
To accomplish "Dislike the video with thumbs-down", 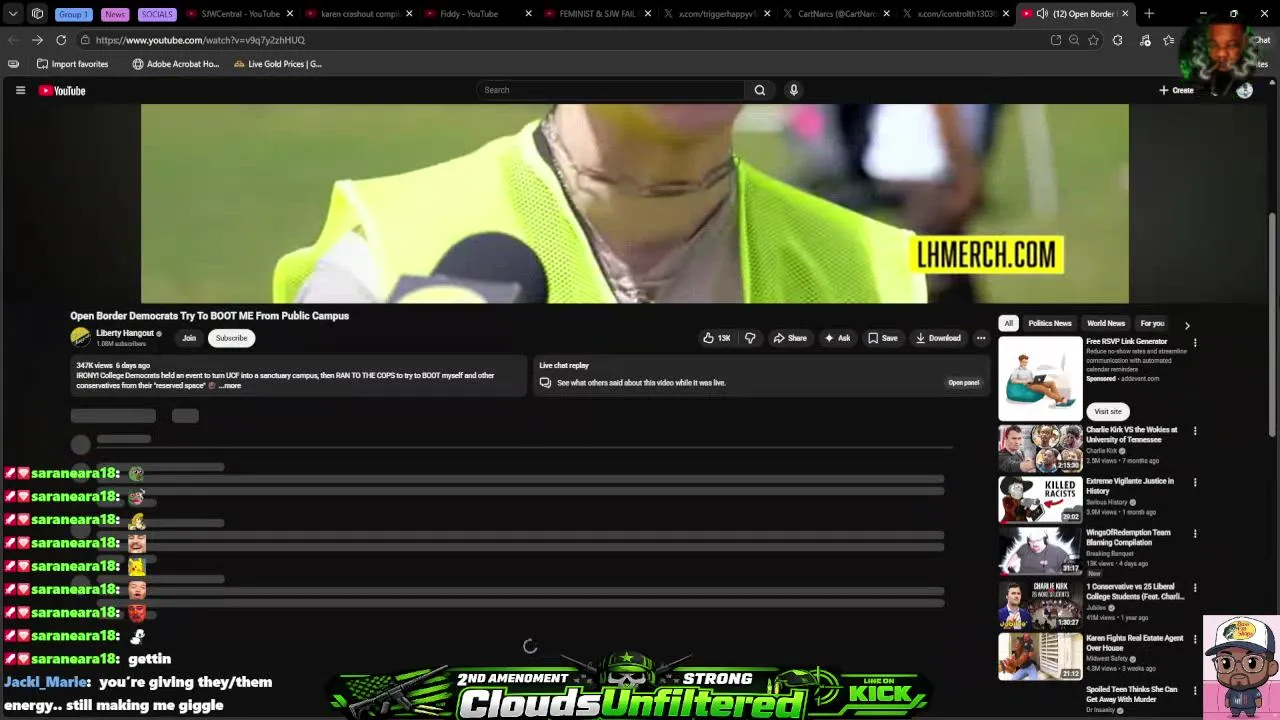I will pyautogui.click(x=750, y=338).
